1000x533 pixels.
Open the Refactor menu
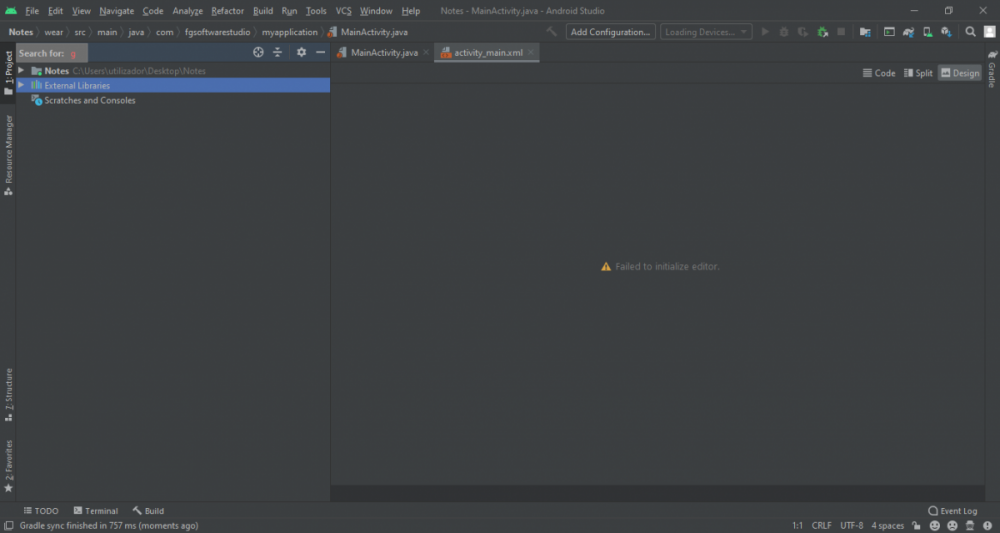click(228, 11)
